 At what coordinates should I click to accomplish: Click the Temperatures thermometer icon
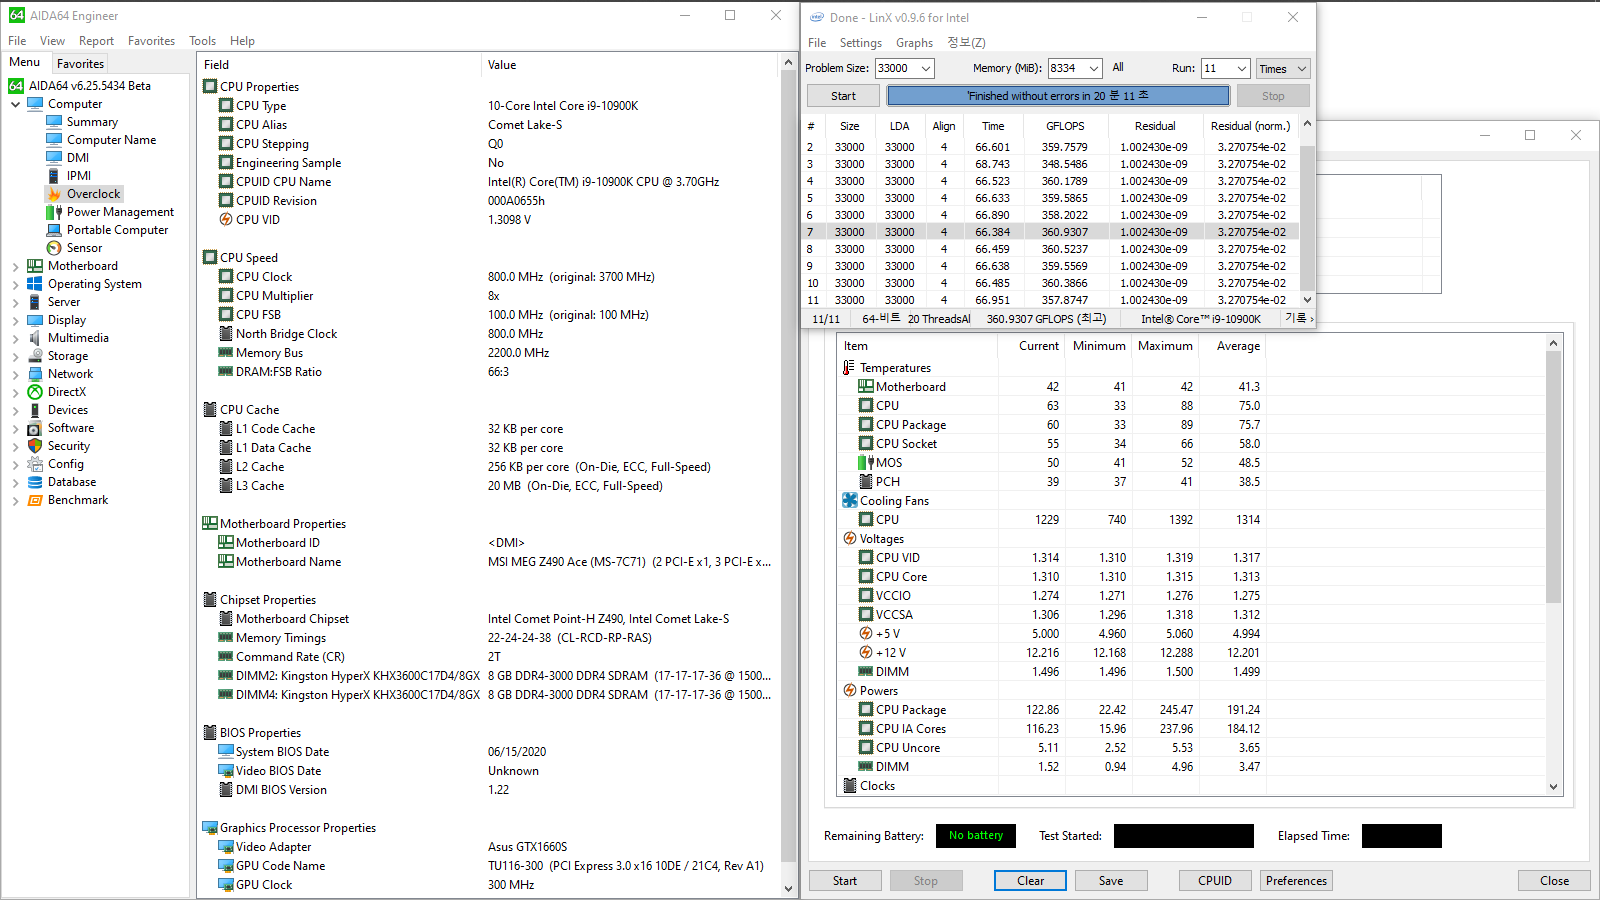point(850,368)
